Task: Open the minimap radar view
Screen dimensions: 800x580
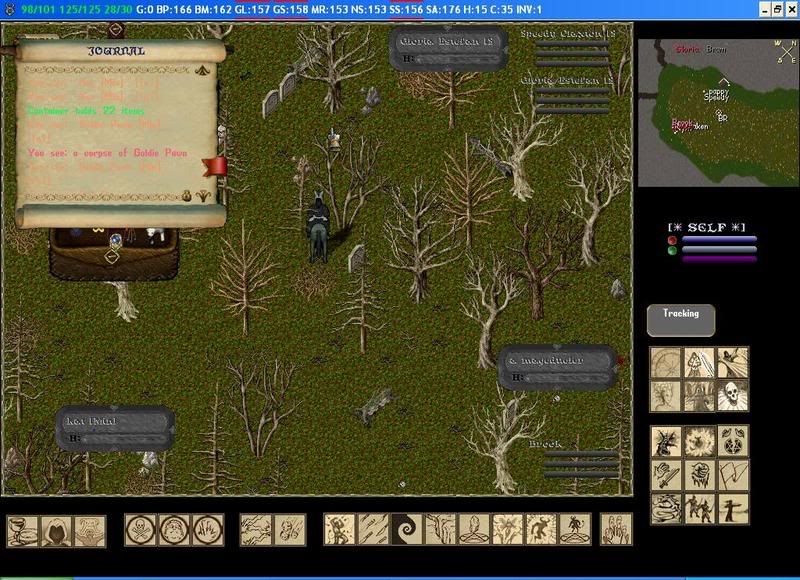Action: (x=718, y=113)
